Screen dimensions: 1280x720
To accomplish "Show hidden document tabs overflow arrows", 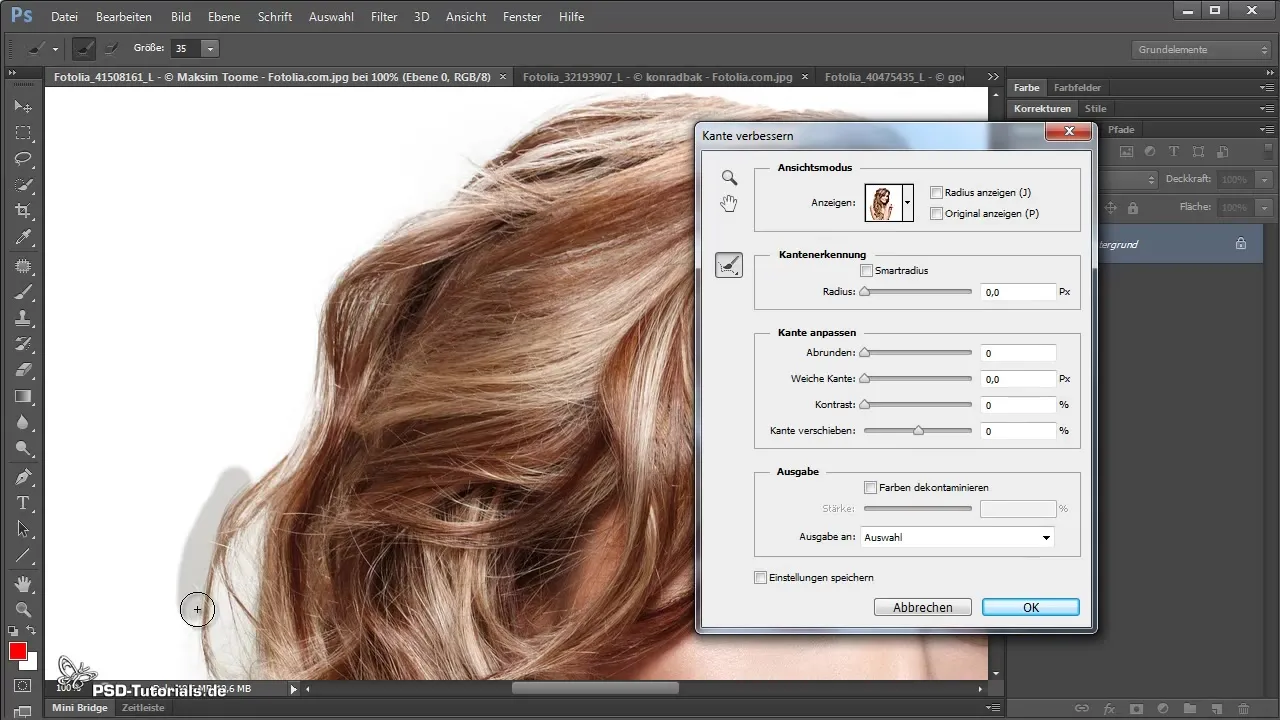I will pyautogui.click(x=993, y=76).
